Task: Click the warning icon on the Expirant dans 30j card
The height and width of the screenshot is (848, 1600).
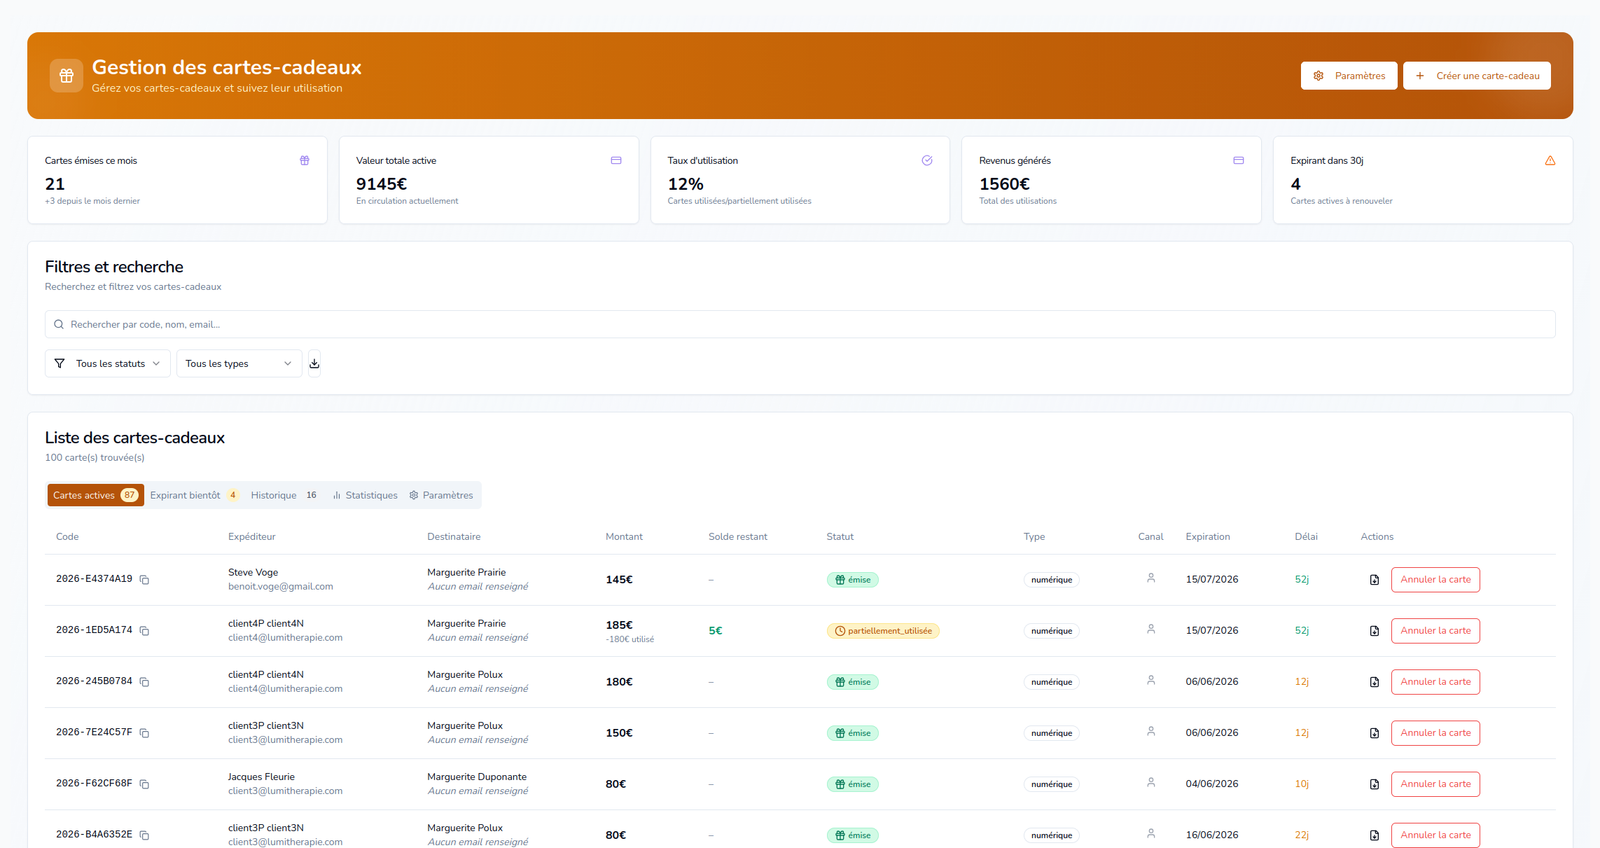Action: pyautogui.click(x=1550, y=160)
